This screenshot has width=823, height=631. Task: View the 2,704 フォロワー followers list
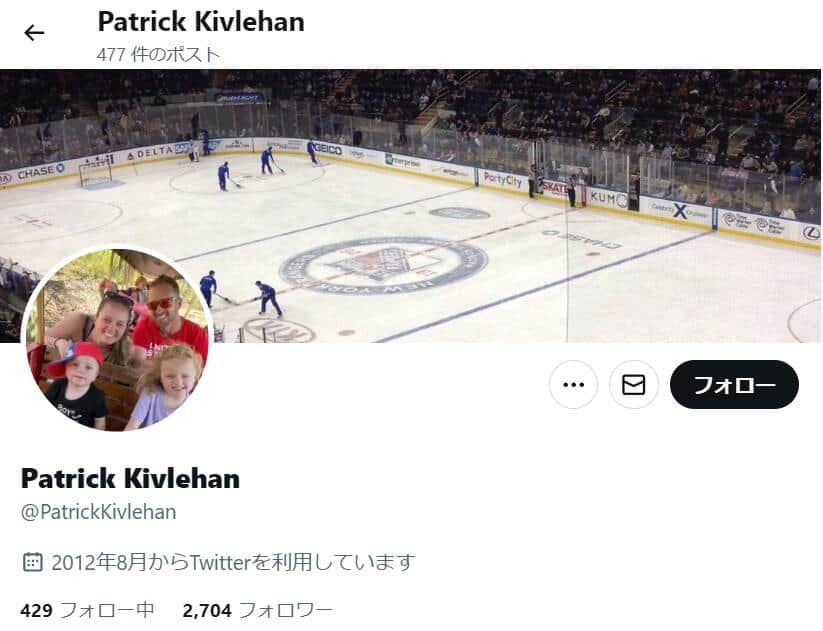click(x=258, y=611)
